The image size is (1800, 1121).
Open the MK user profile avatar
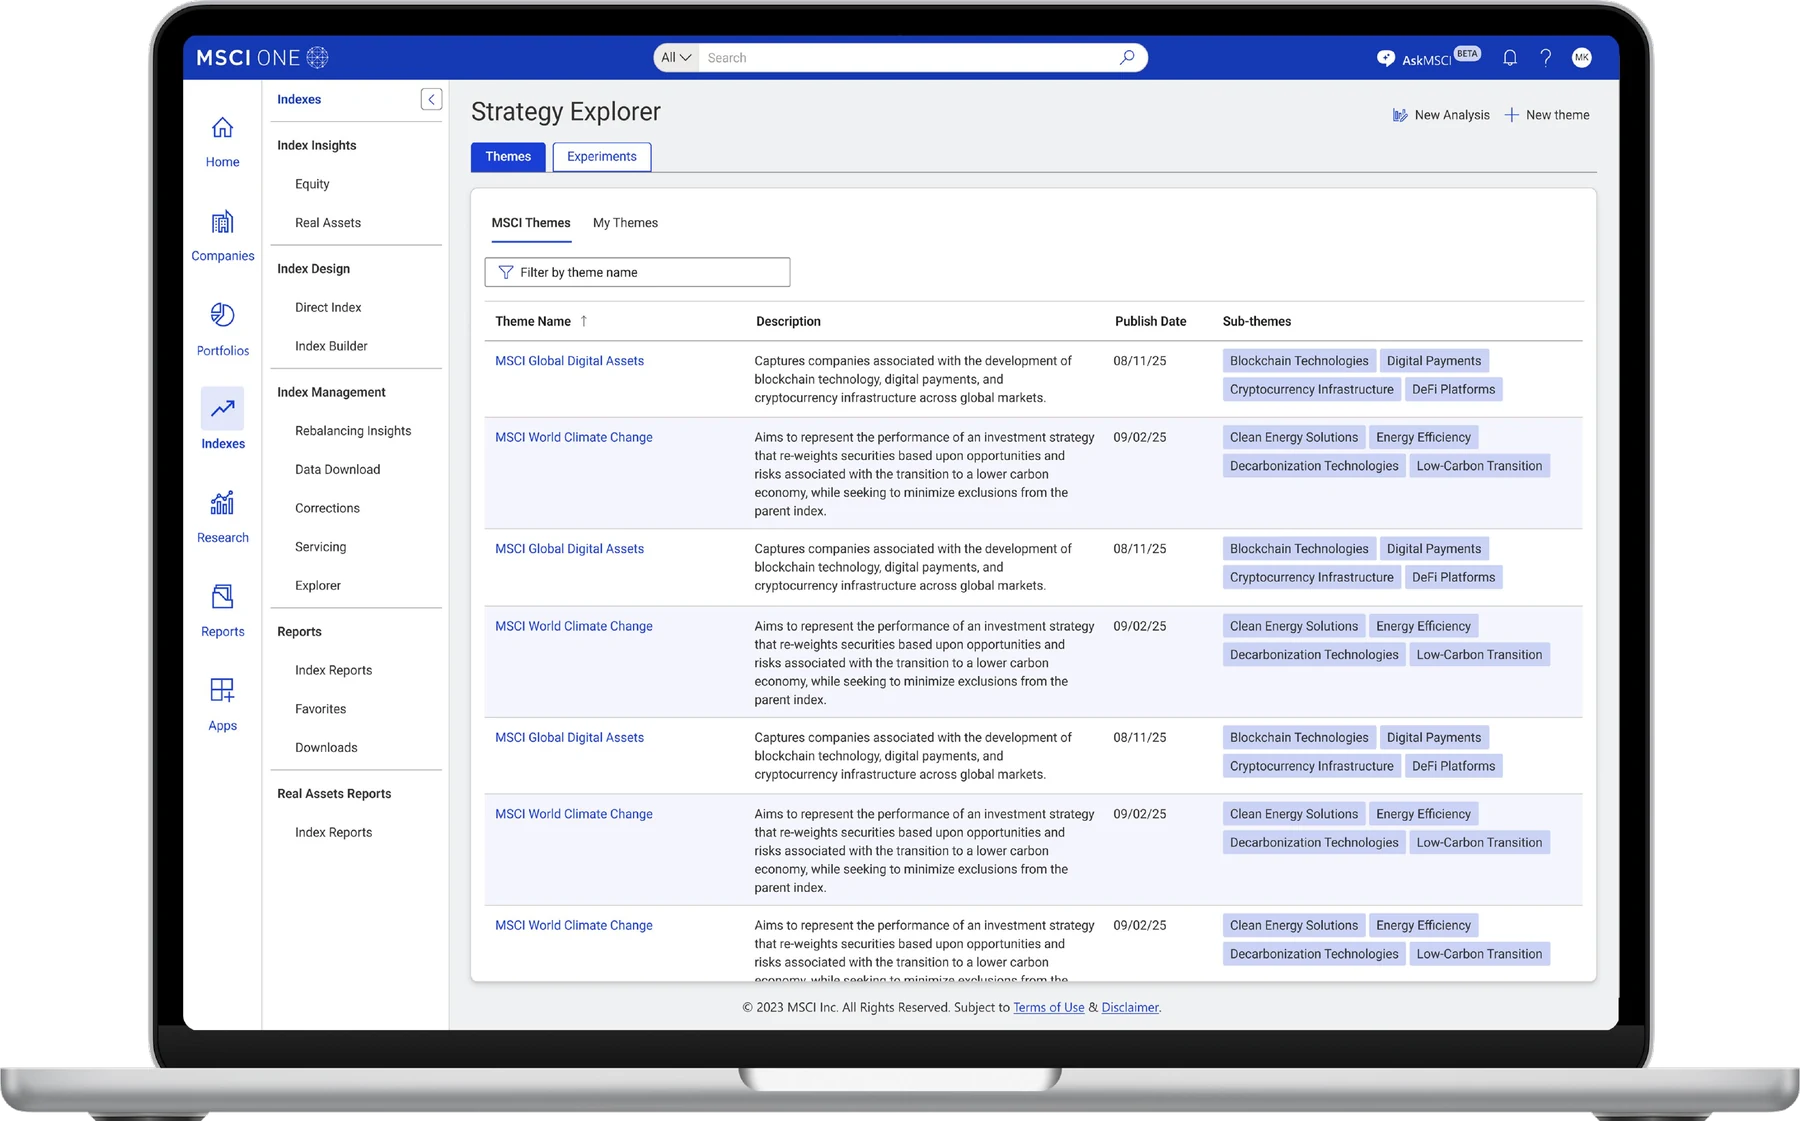coord(1582,58)
